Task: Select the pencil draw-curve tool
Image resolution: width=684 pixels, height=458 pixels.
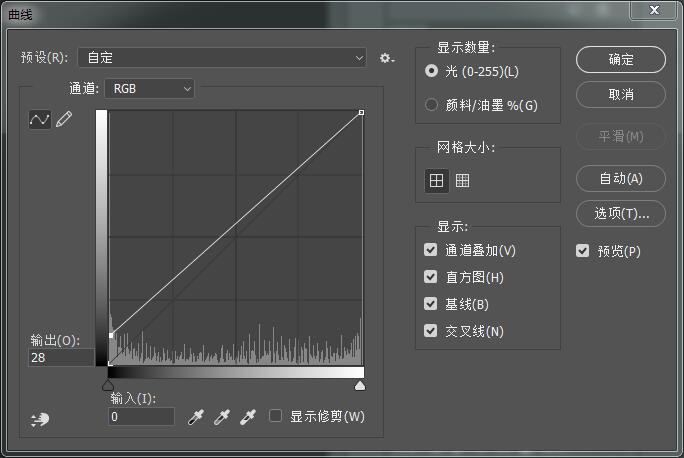Action: [x=64, y=119]
